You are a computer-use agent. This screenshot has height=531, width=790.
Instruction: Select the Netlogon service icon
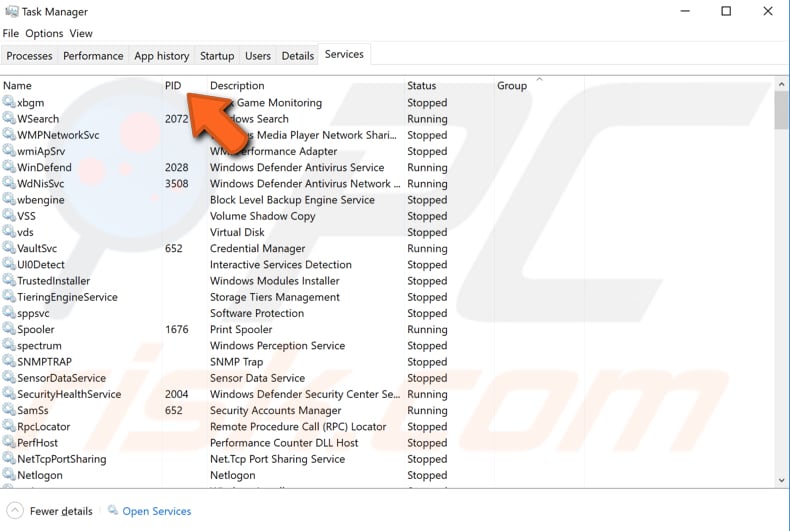pyautogui.click(x=9, y=474)
